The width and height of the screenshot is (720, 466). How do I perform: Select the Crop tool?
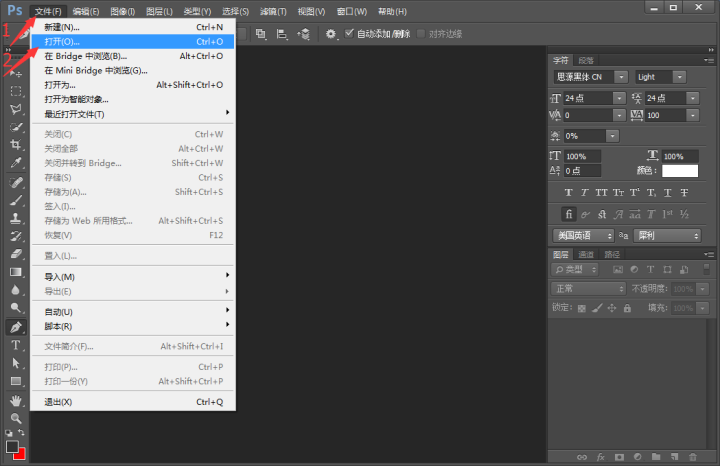click(16, 145)
